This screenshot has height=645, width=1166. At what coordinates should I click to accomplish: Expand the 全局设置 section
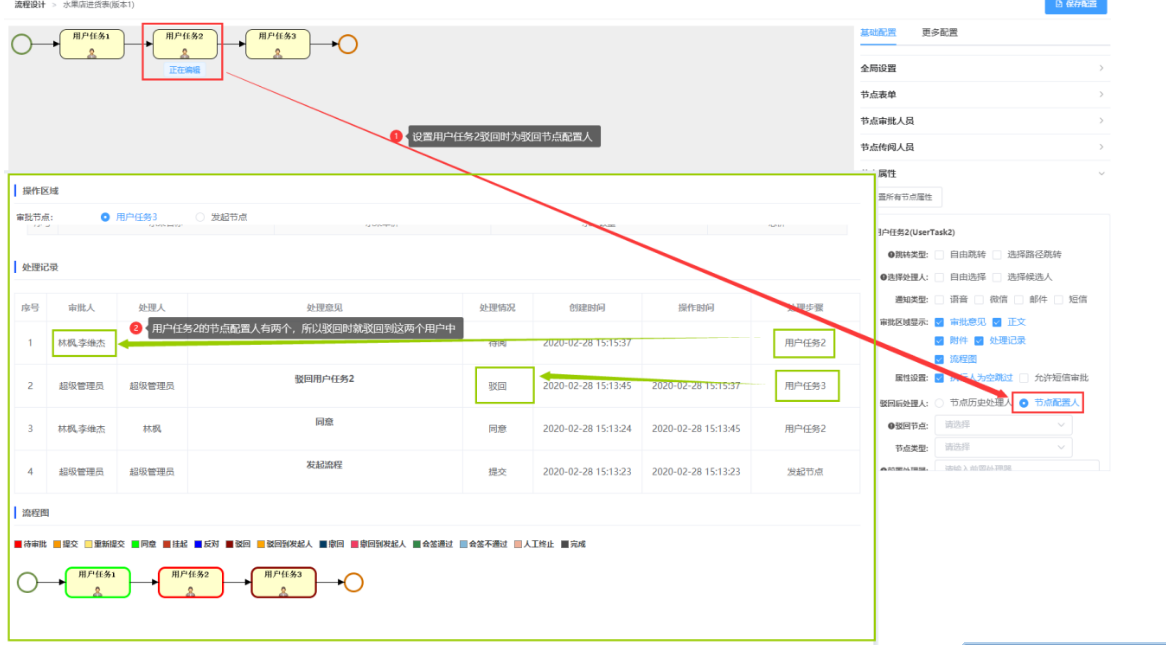(x=985, y=68)
